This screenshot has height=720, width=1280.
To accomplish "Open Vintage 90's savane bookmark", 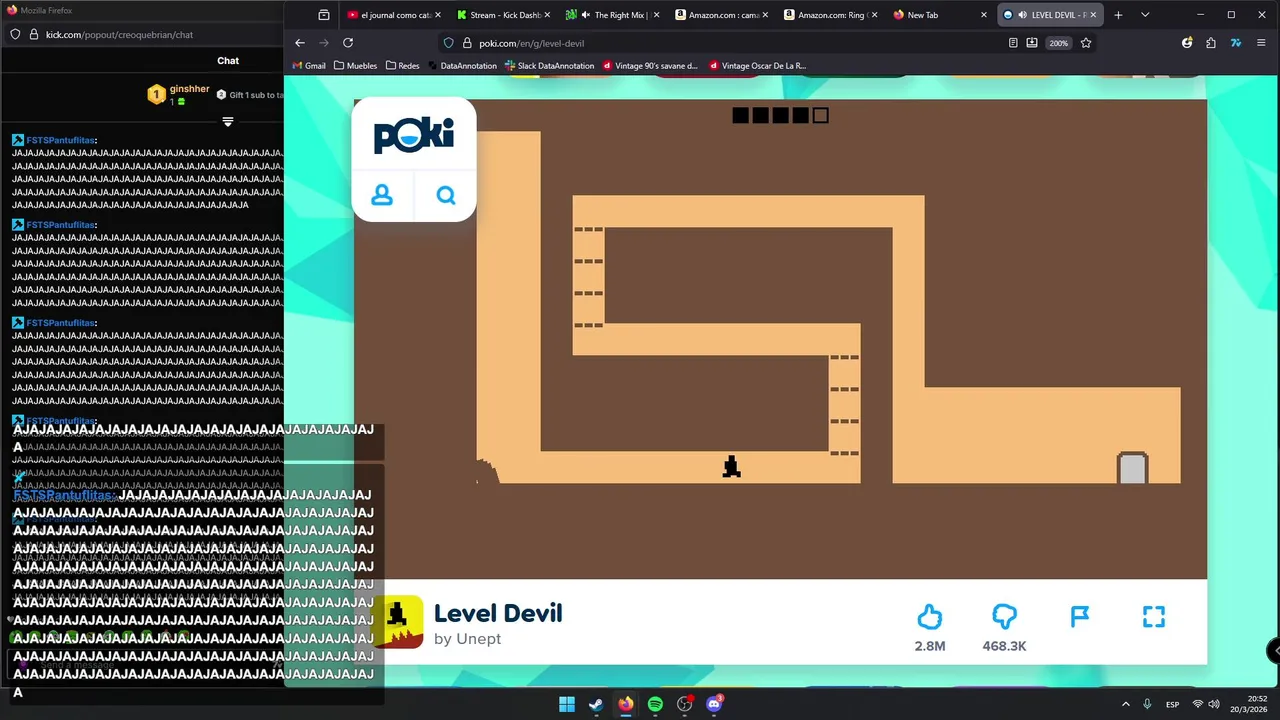I will 650,66.
